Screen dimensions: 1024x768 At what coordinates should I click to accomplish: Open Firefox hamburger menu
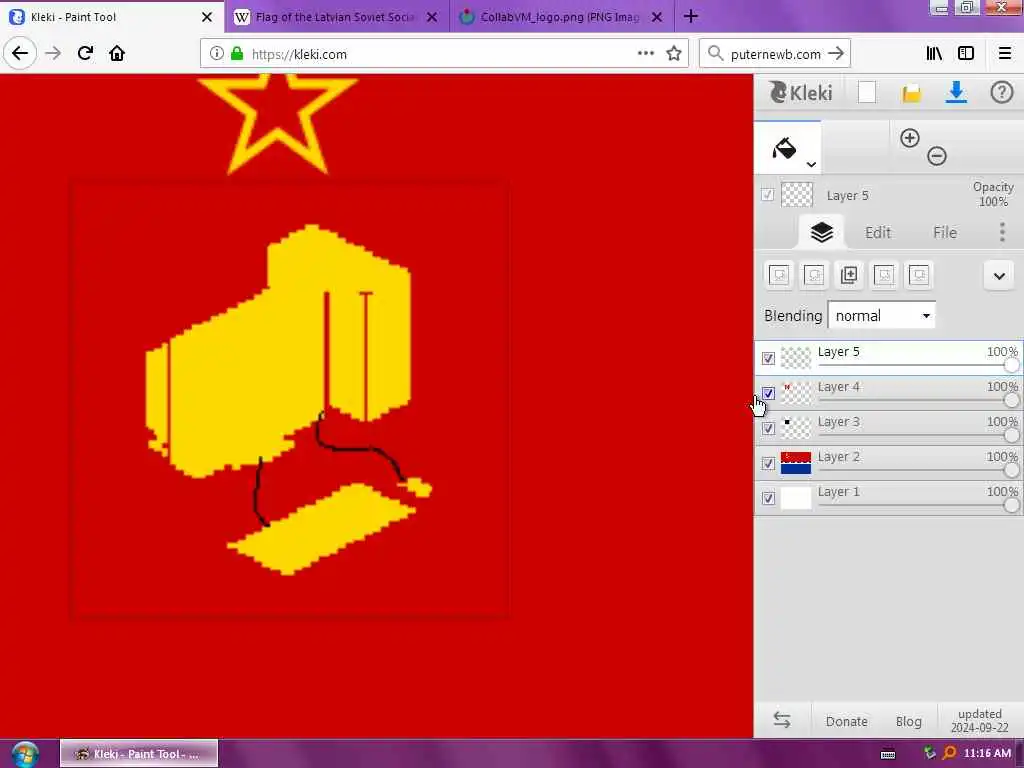(1005, 54)
